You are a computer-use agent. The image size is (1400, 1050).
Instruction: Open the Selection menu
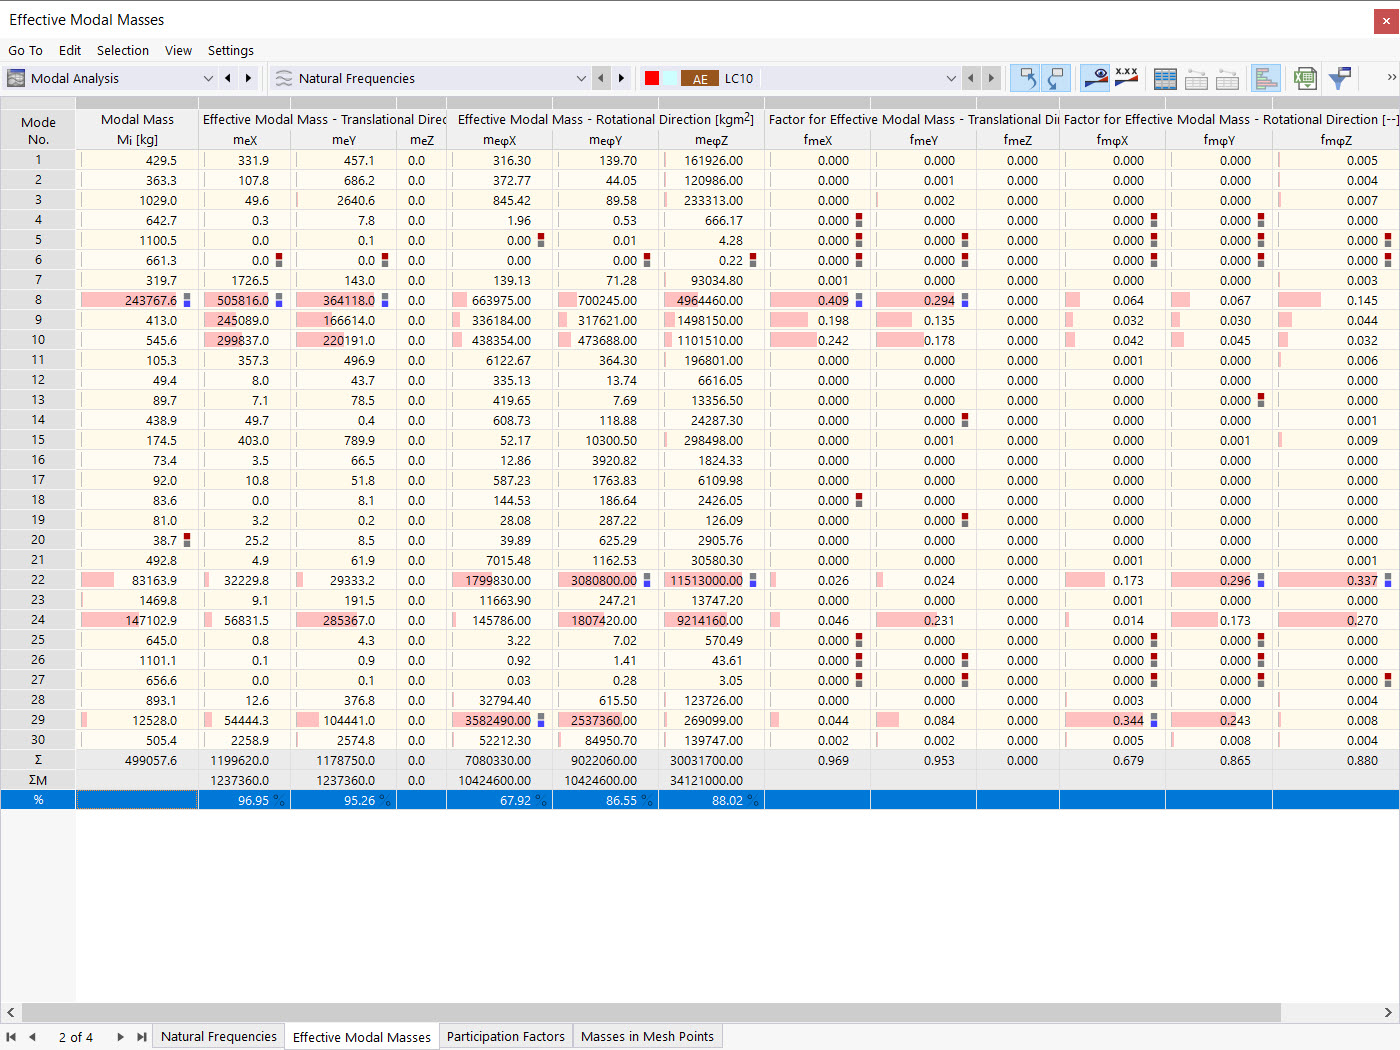[123, 50]
